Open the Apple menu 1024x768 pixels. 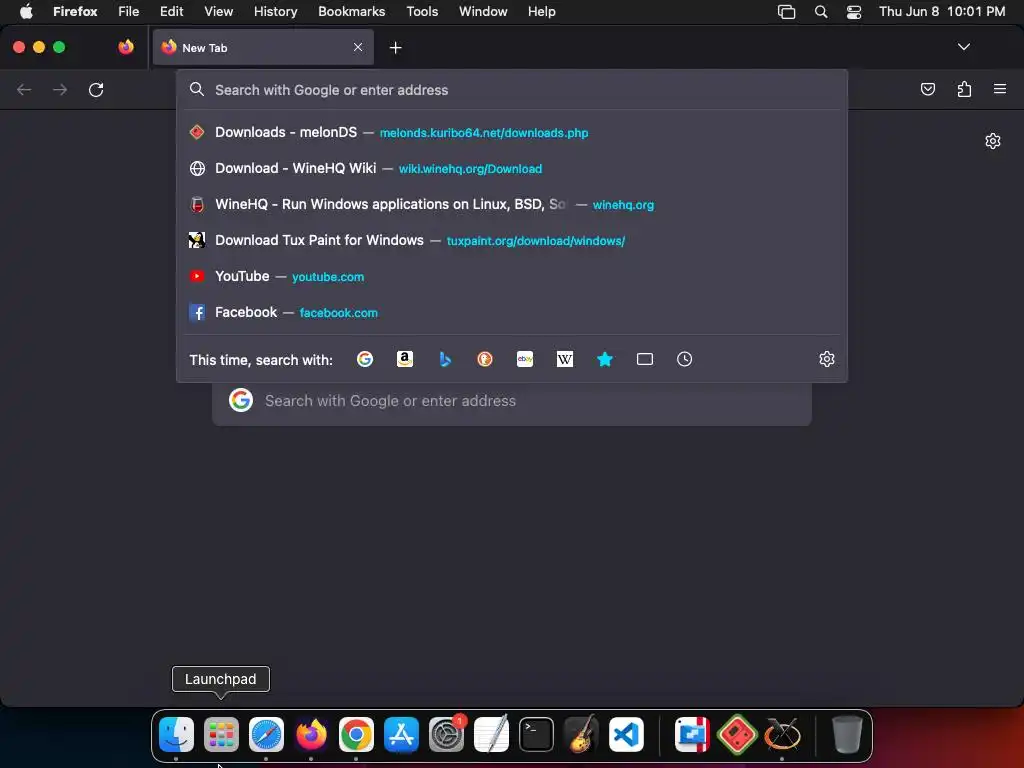26,11
